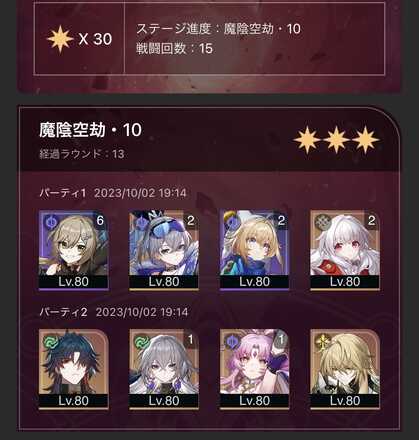Click the third clear star in stage header

coord(366,140)
